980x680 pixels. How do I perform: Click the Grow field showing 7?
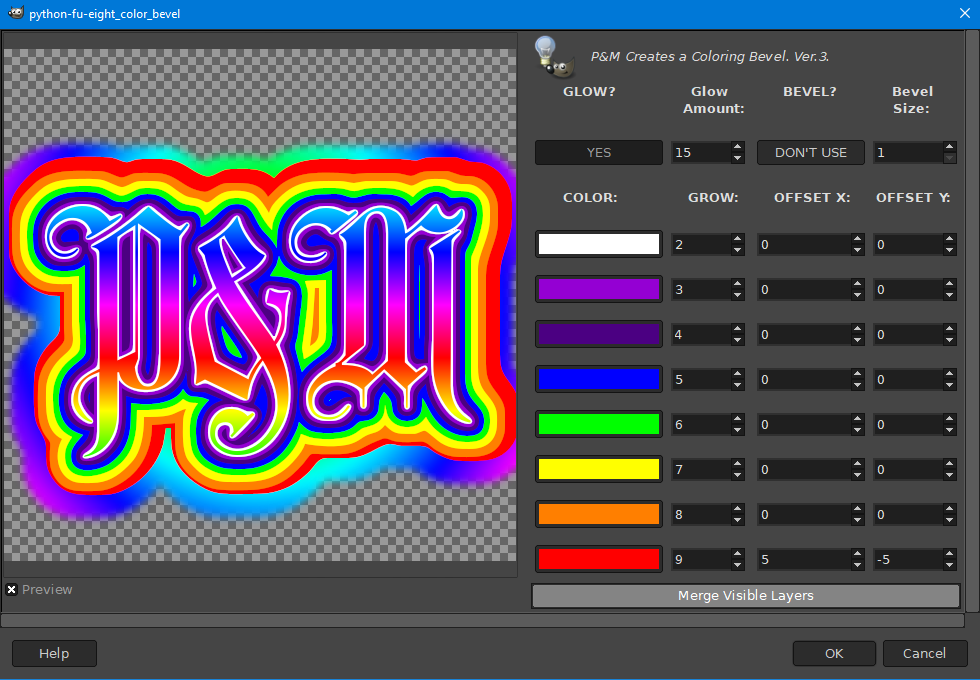pyautogui.click(x=701, y=469)
